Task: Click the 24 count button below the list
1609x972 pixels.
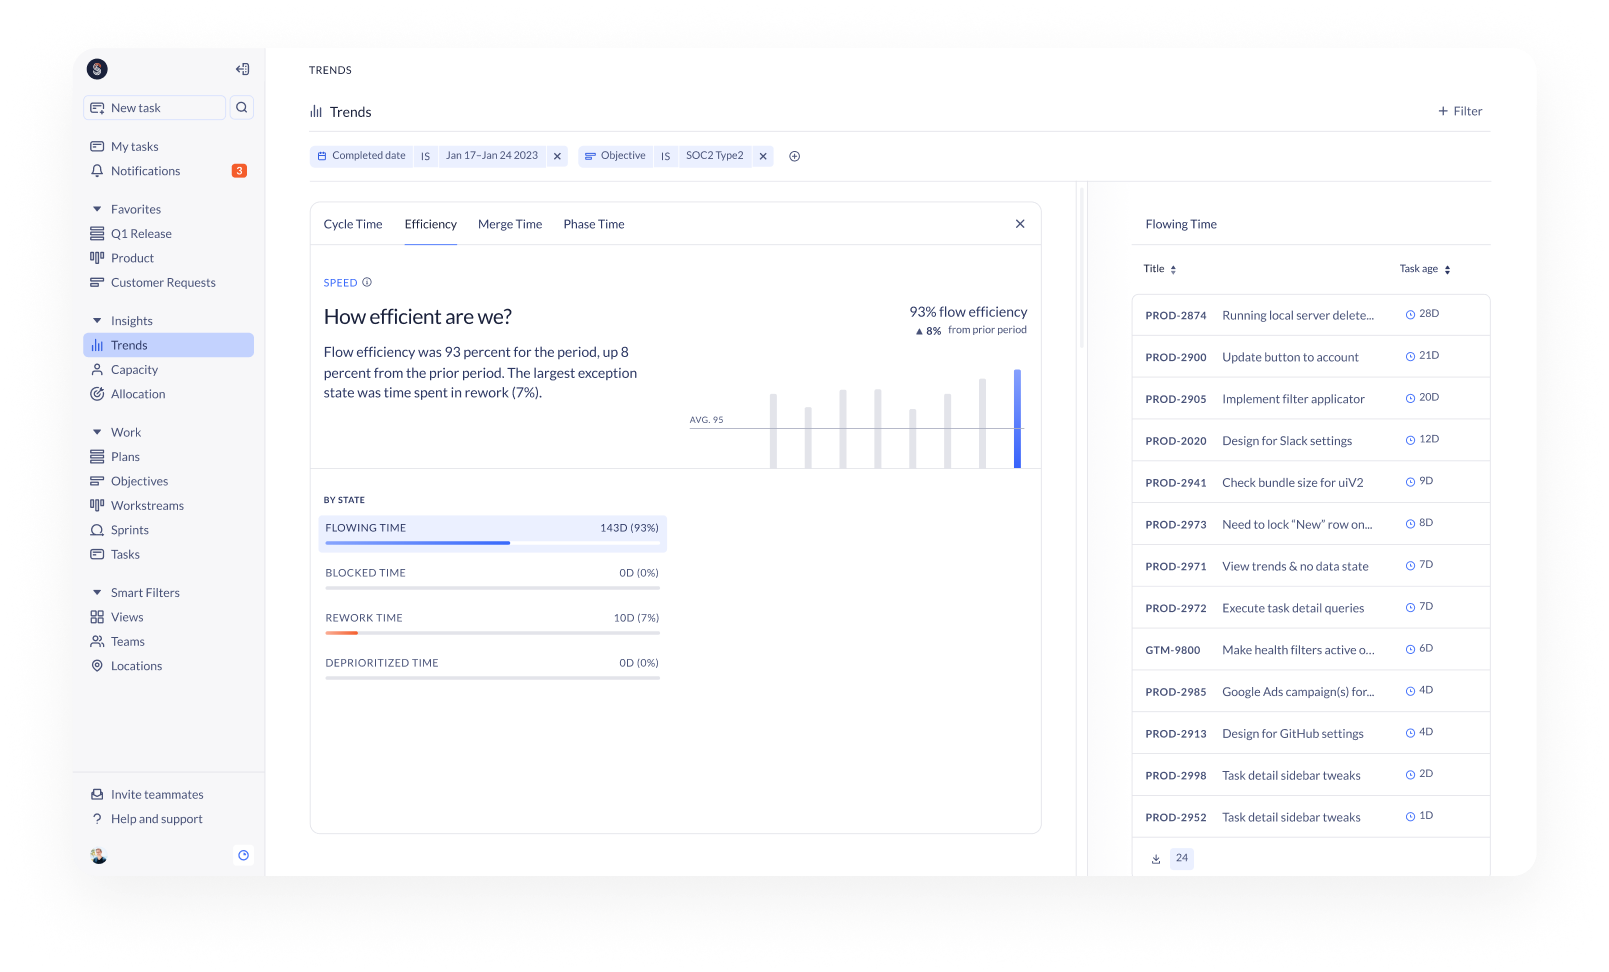Action: [x=1182, y=859]
